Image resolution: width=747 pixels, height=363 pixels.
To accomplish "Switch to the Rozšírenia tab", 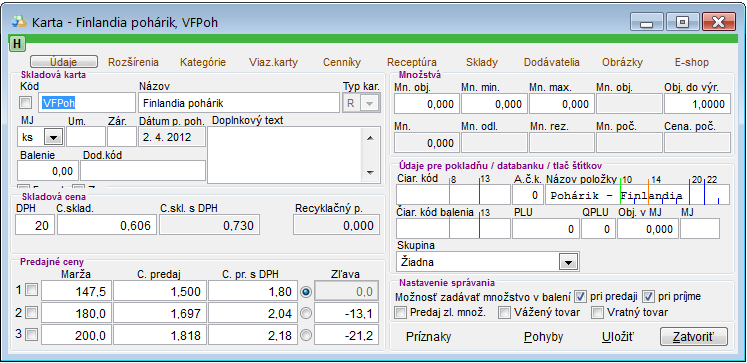I will 133,62.
